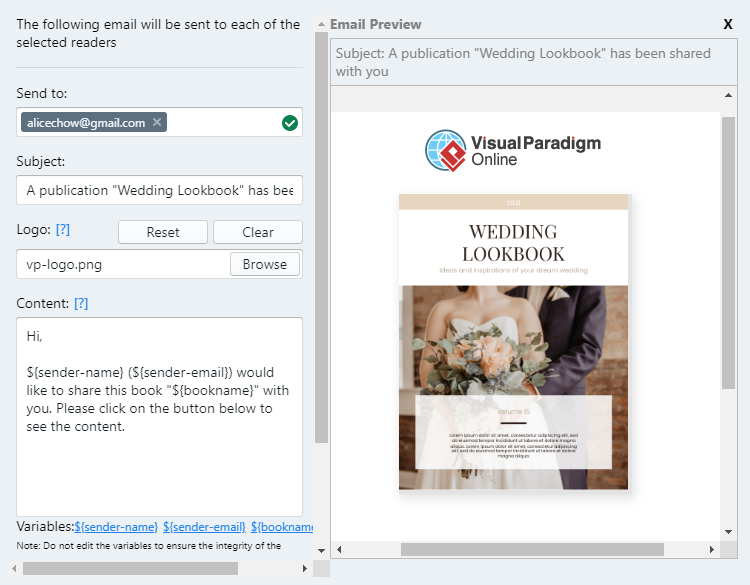Insert the ${sender-name} variable

pos(116,527)
